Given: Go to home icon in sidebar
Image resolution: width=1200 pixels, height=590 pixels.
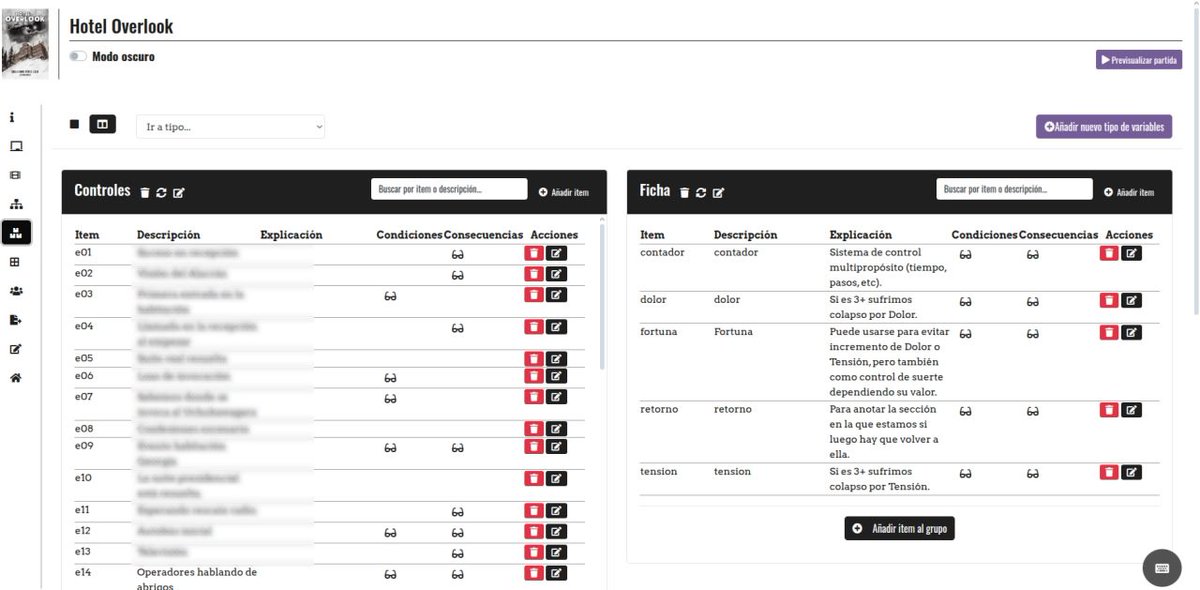Looking at the screenshot, I should pos(16,378).
